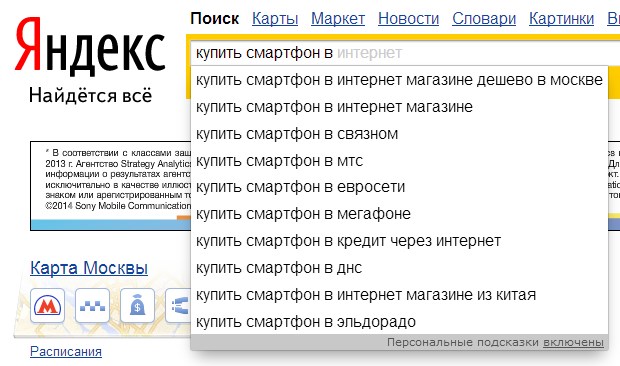The width and height of the screenshot is (620, 366).
Task: Open the Новости section
Action: pyautogui.click(x=408, y=19)
